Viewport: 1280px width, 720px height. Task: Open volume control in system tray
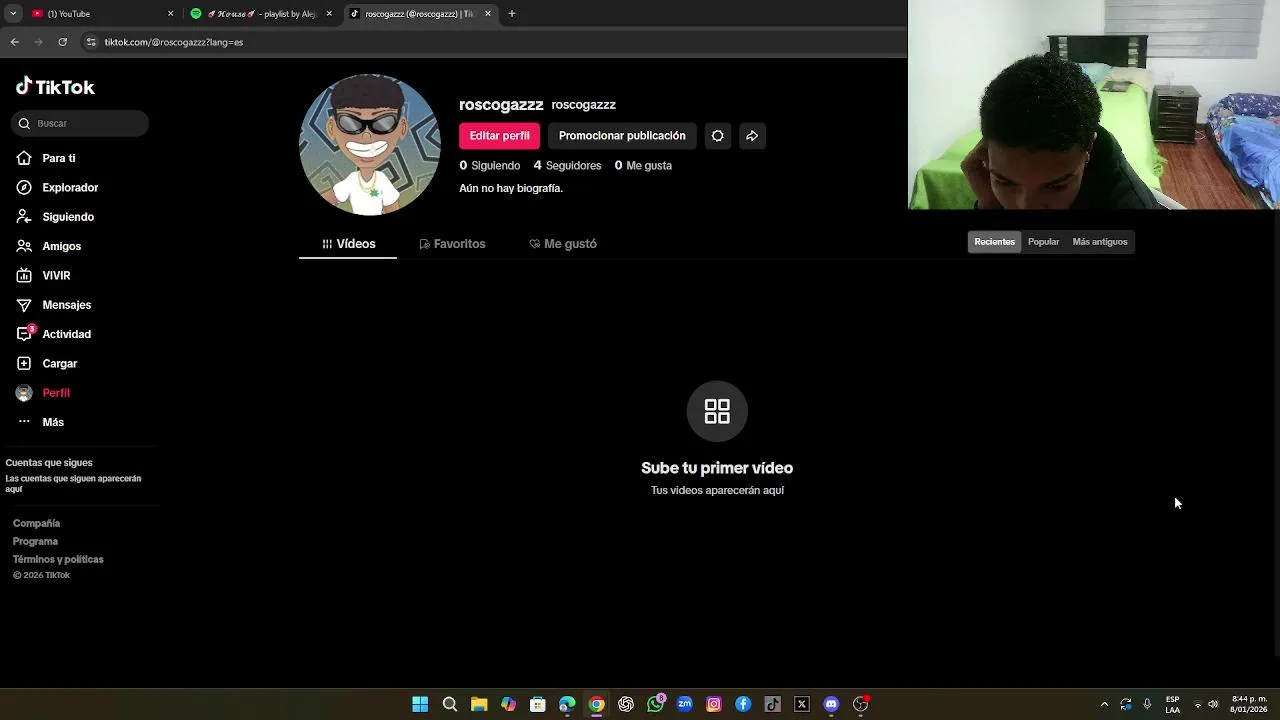(x=1213, y=704)
